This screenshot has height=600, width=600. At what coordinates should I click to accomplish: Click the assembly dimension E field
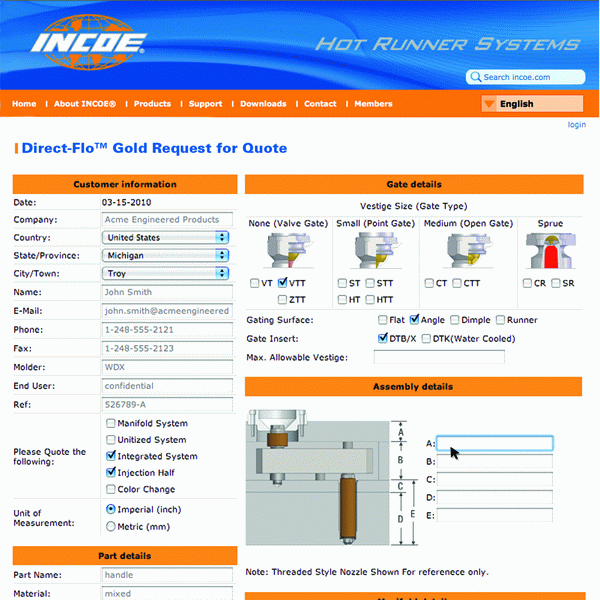(x=495, y=515)
